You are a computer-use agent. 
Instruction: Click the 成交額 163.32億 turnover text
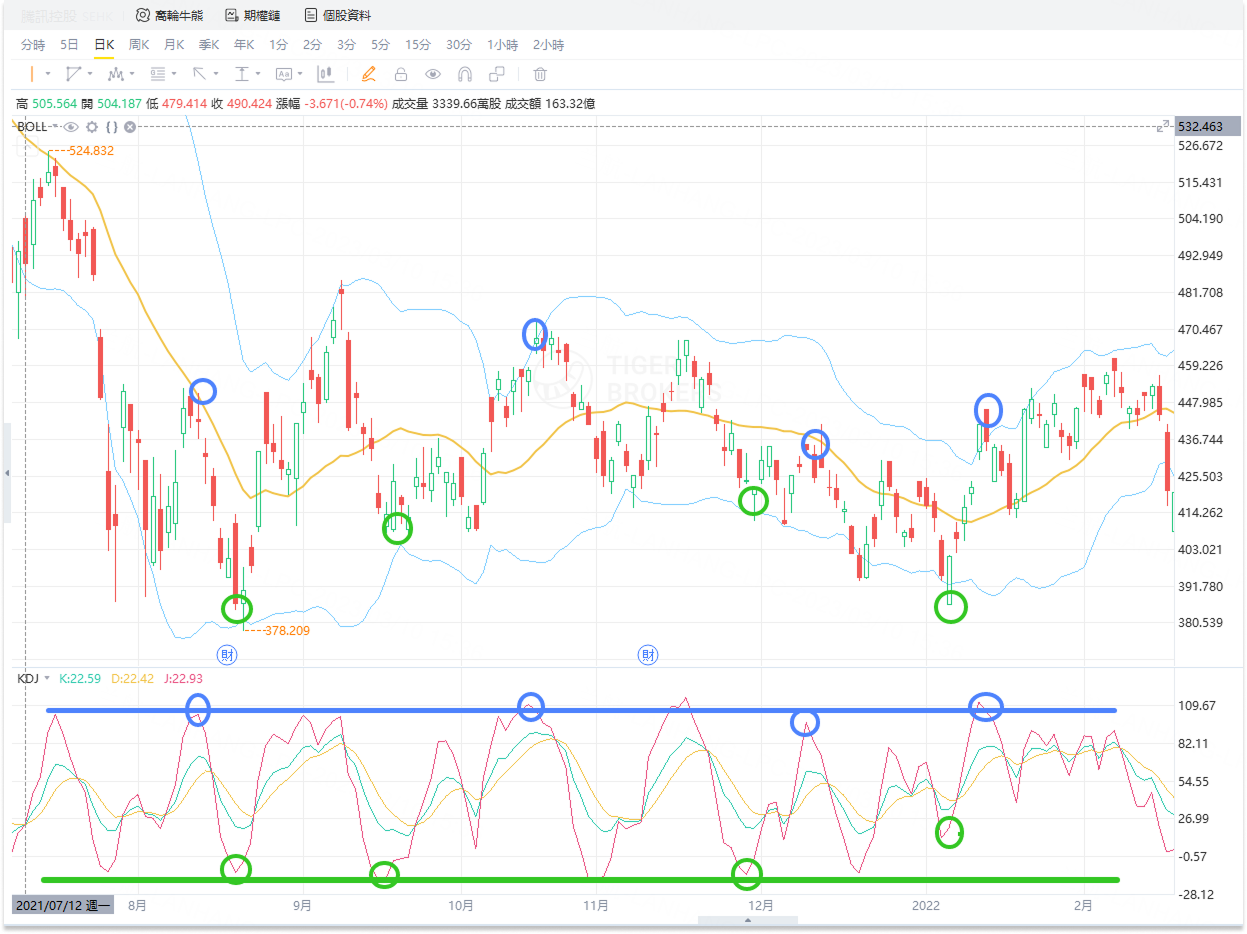tap(550, 103)
